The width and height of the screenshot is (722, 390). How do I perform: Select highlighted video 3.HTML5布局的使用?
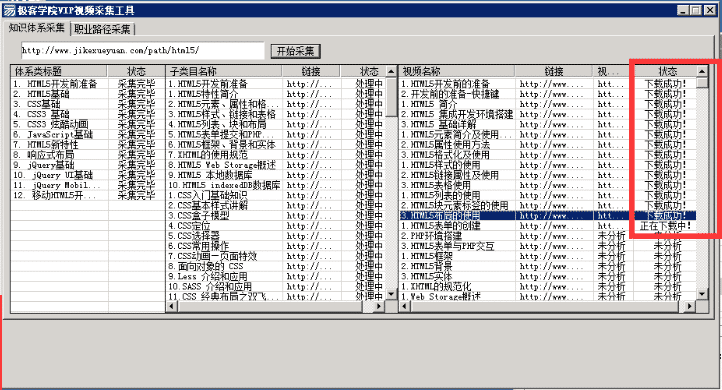(547, 215)
